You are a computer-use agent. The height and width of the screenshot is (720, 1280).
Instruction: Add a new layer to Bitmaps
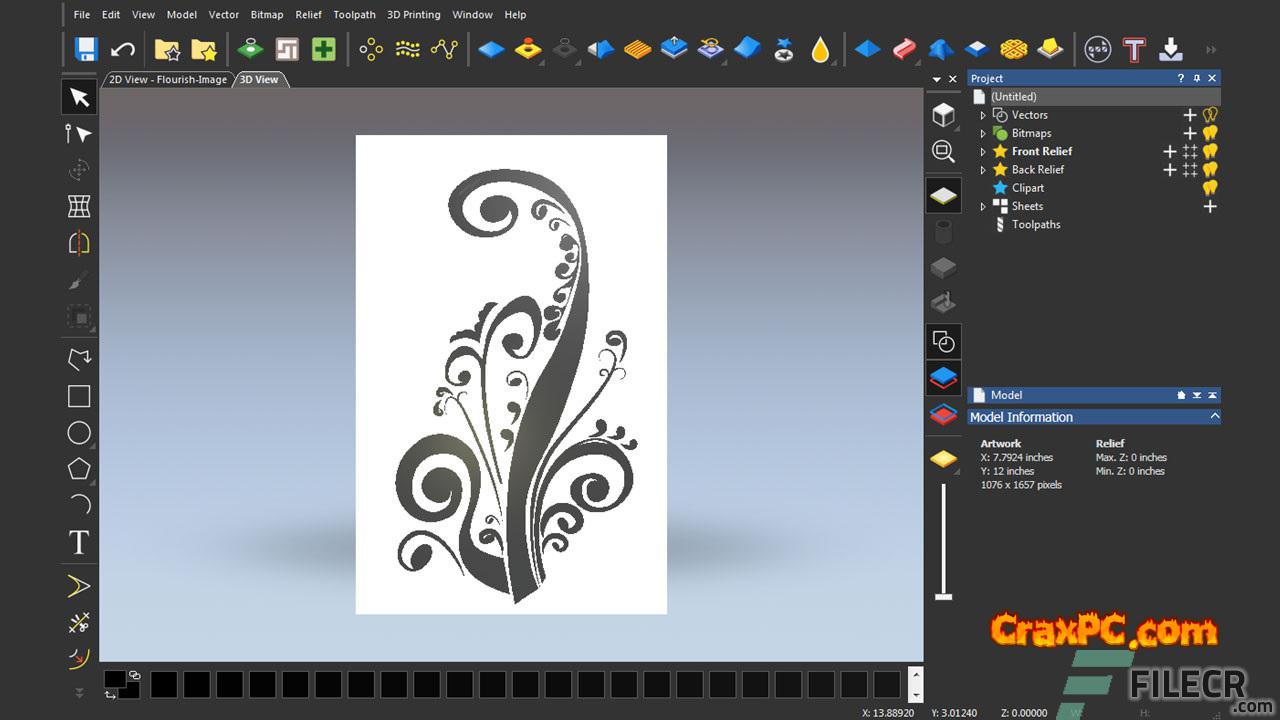(x=1190, y=133)
